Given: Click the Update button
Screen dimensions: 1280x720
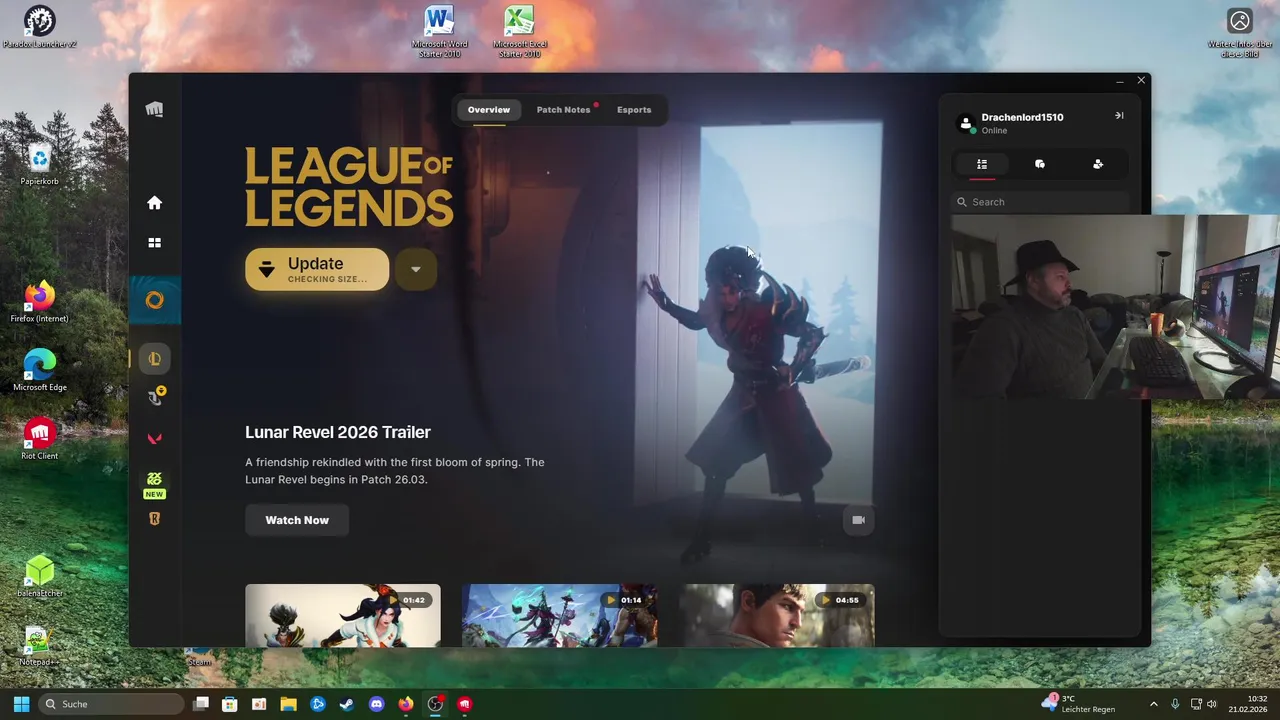Looking at the screenshot, I should tap(317, 269).
